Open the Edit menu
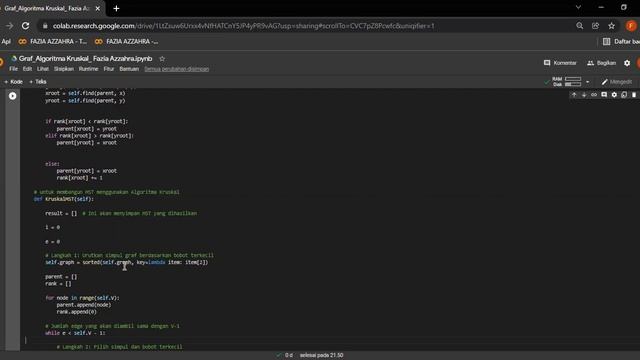Image resolution: width=640 pixels, height=360 pixels. (27, 69)
